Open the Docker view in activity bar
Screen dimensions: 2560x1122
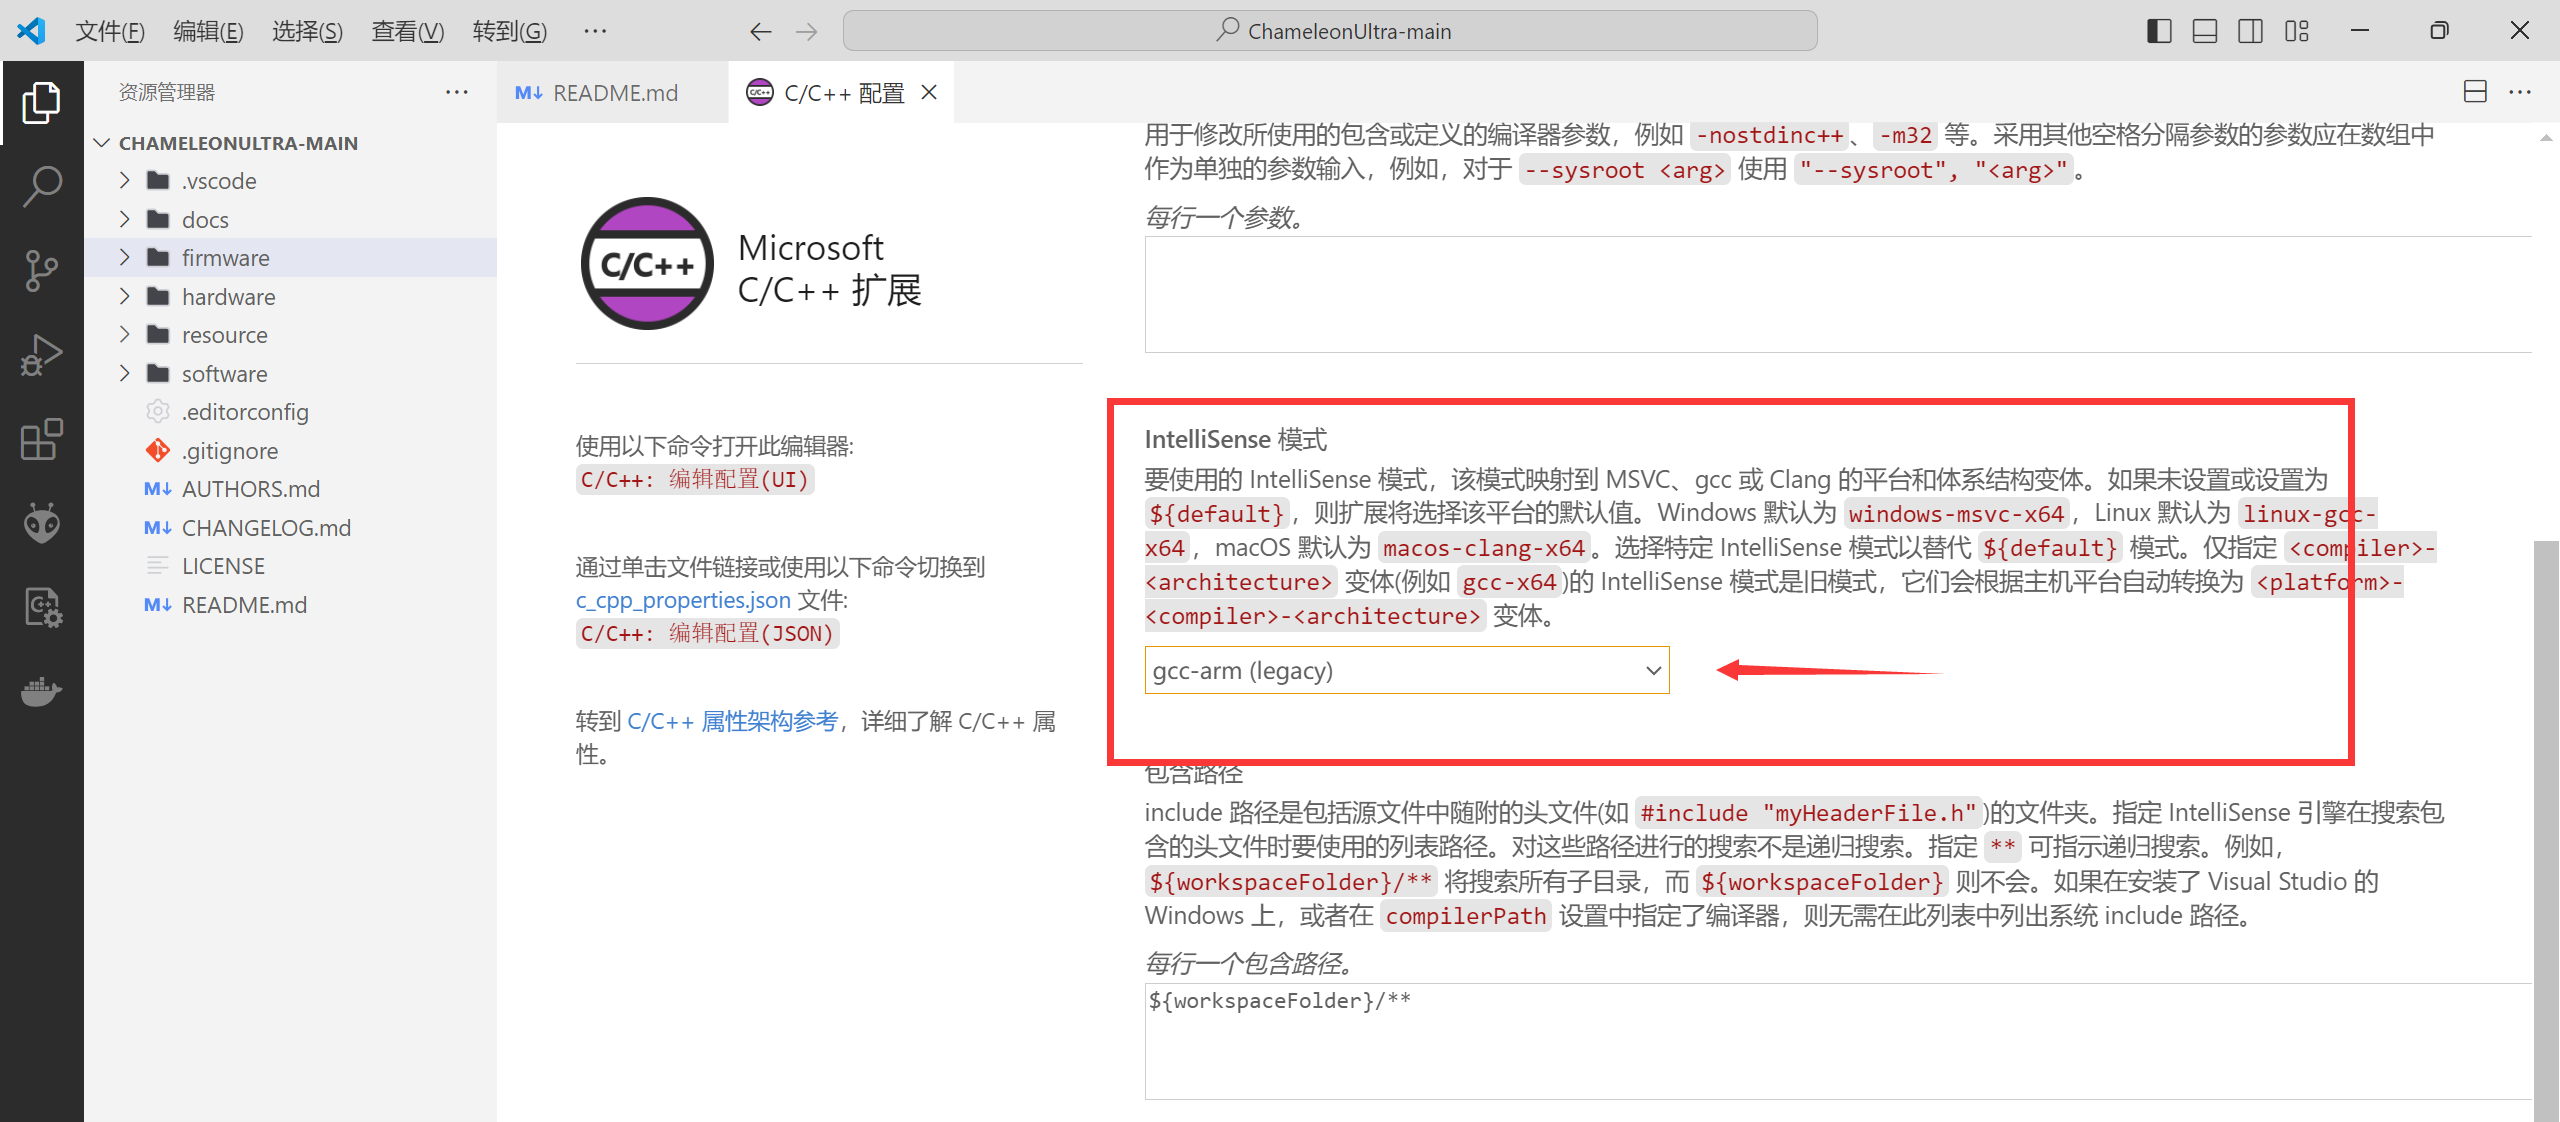[42, 691]
